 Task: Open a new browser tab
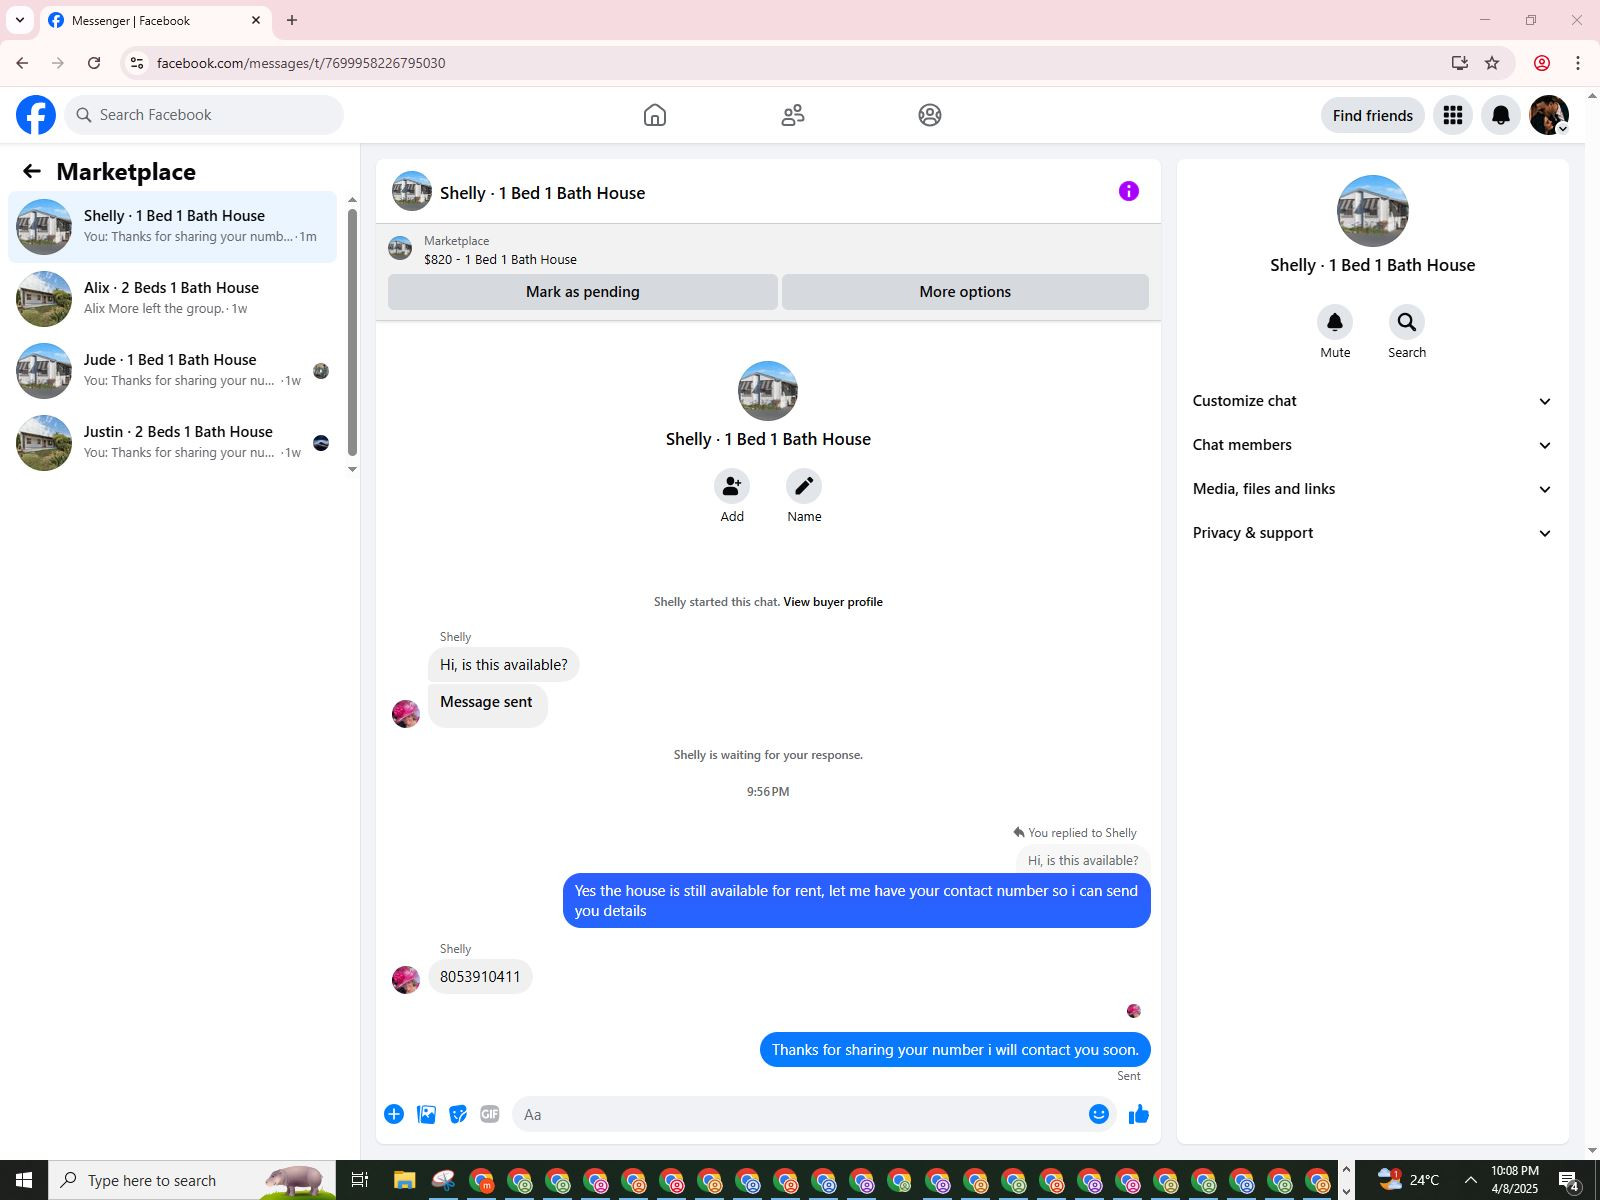pos(292,20)
